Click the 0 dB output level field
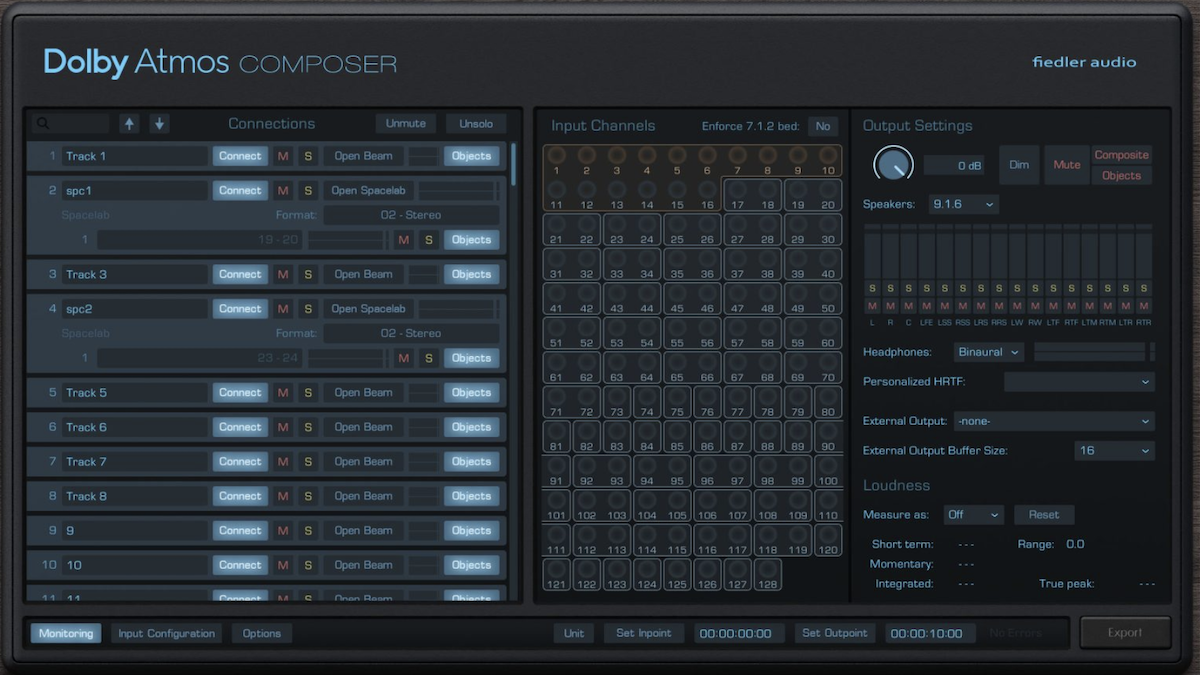The image size is (1200, 675). coord(955,165)
